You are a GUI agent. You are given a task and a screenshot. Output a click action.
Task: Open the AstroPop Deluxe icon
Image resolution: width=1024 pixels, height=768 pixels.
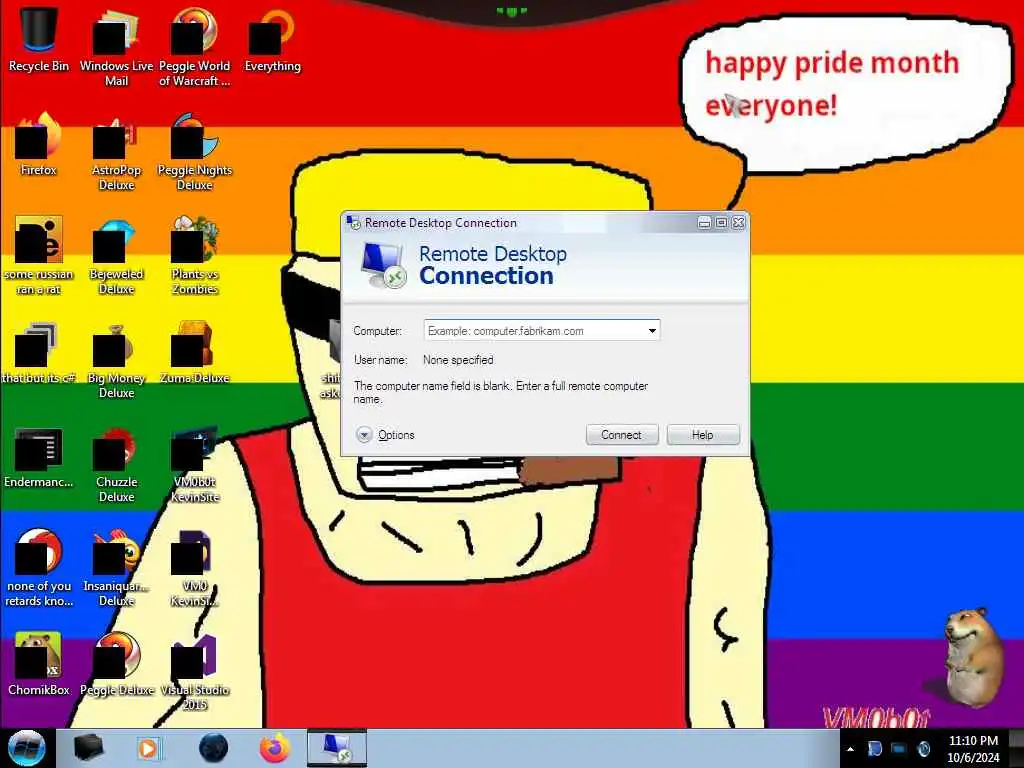[x=116, y=152]
